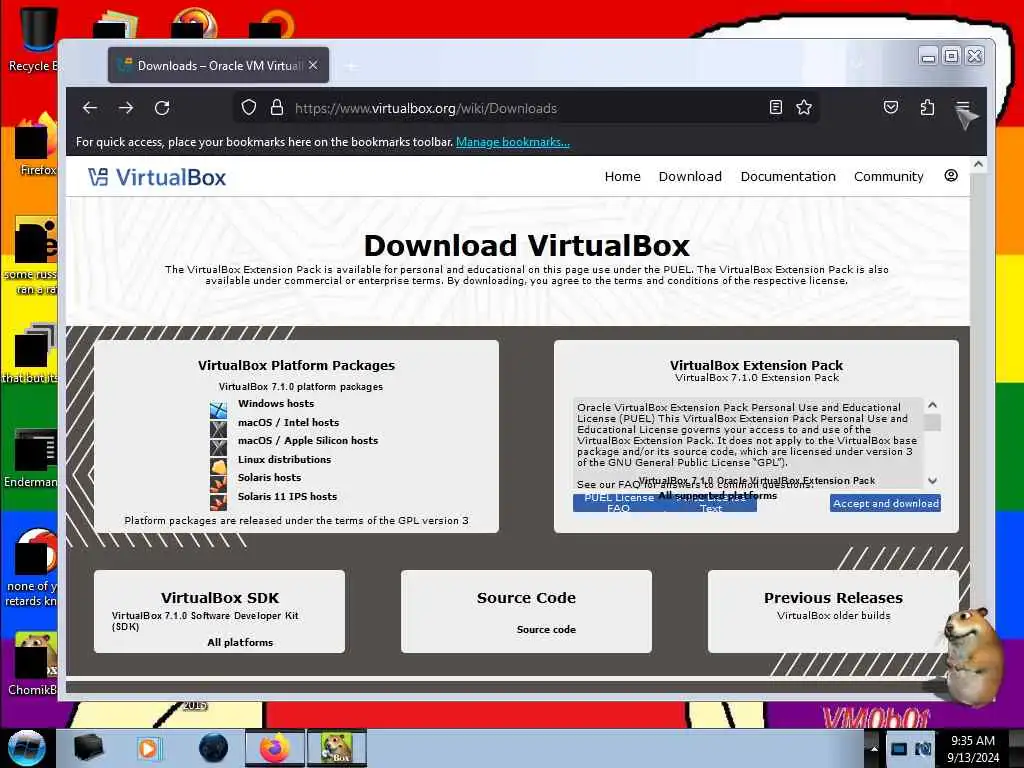Screen dimensions: 1024x768
Task: Click the Solaris 11 IPS hosts icon
Action: pyautogui.click(x=218, y=502)
